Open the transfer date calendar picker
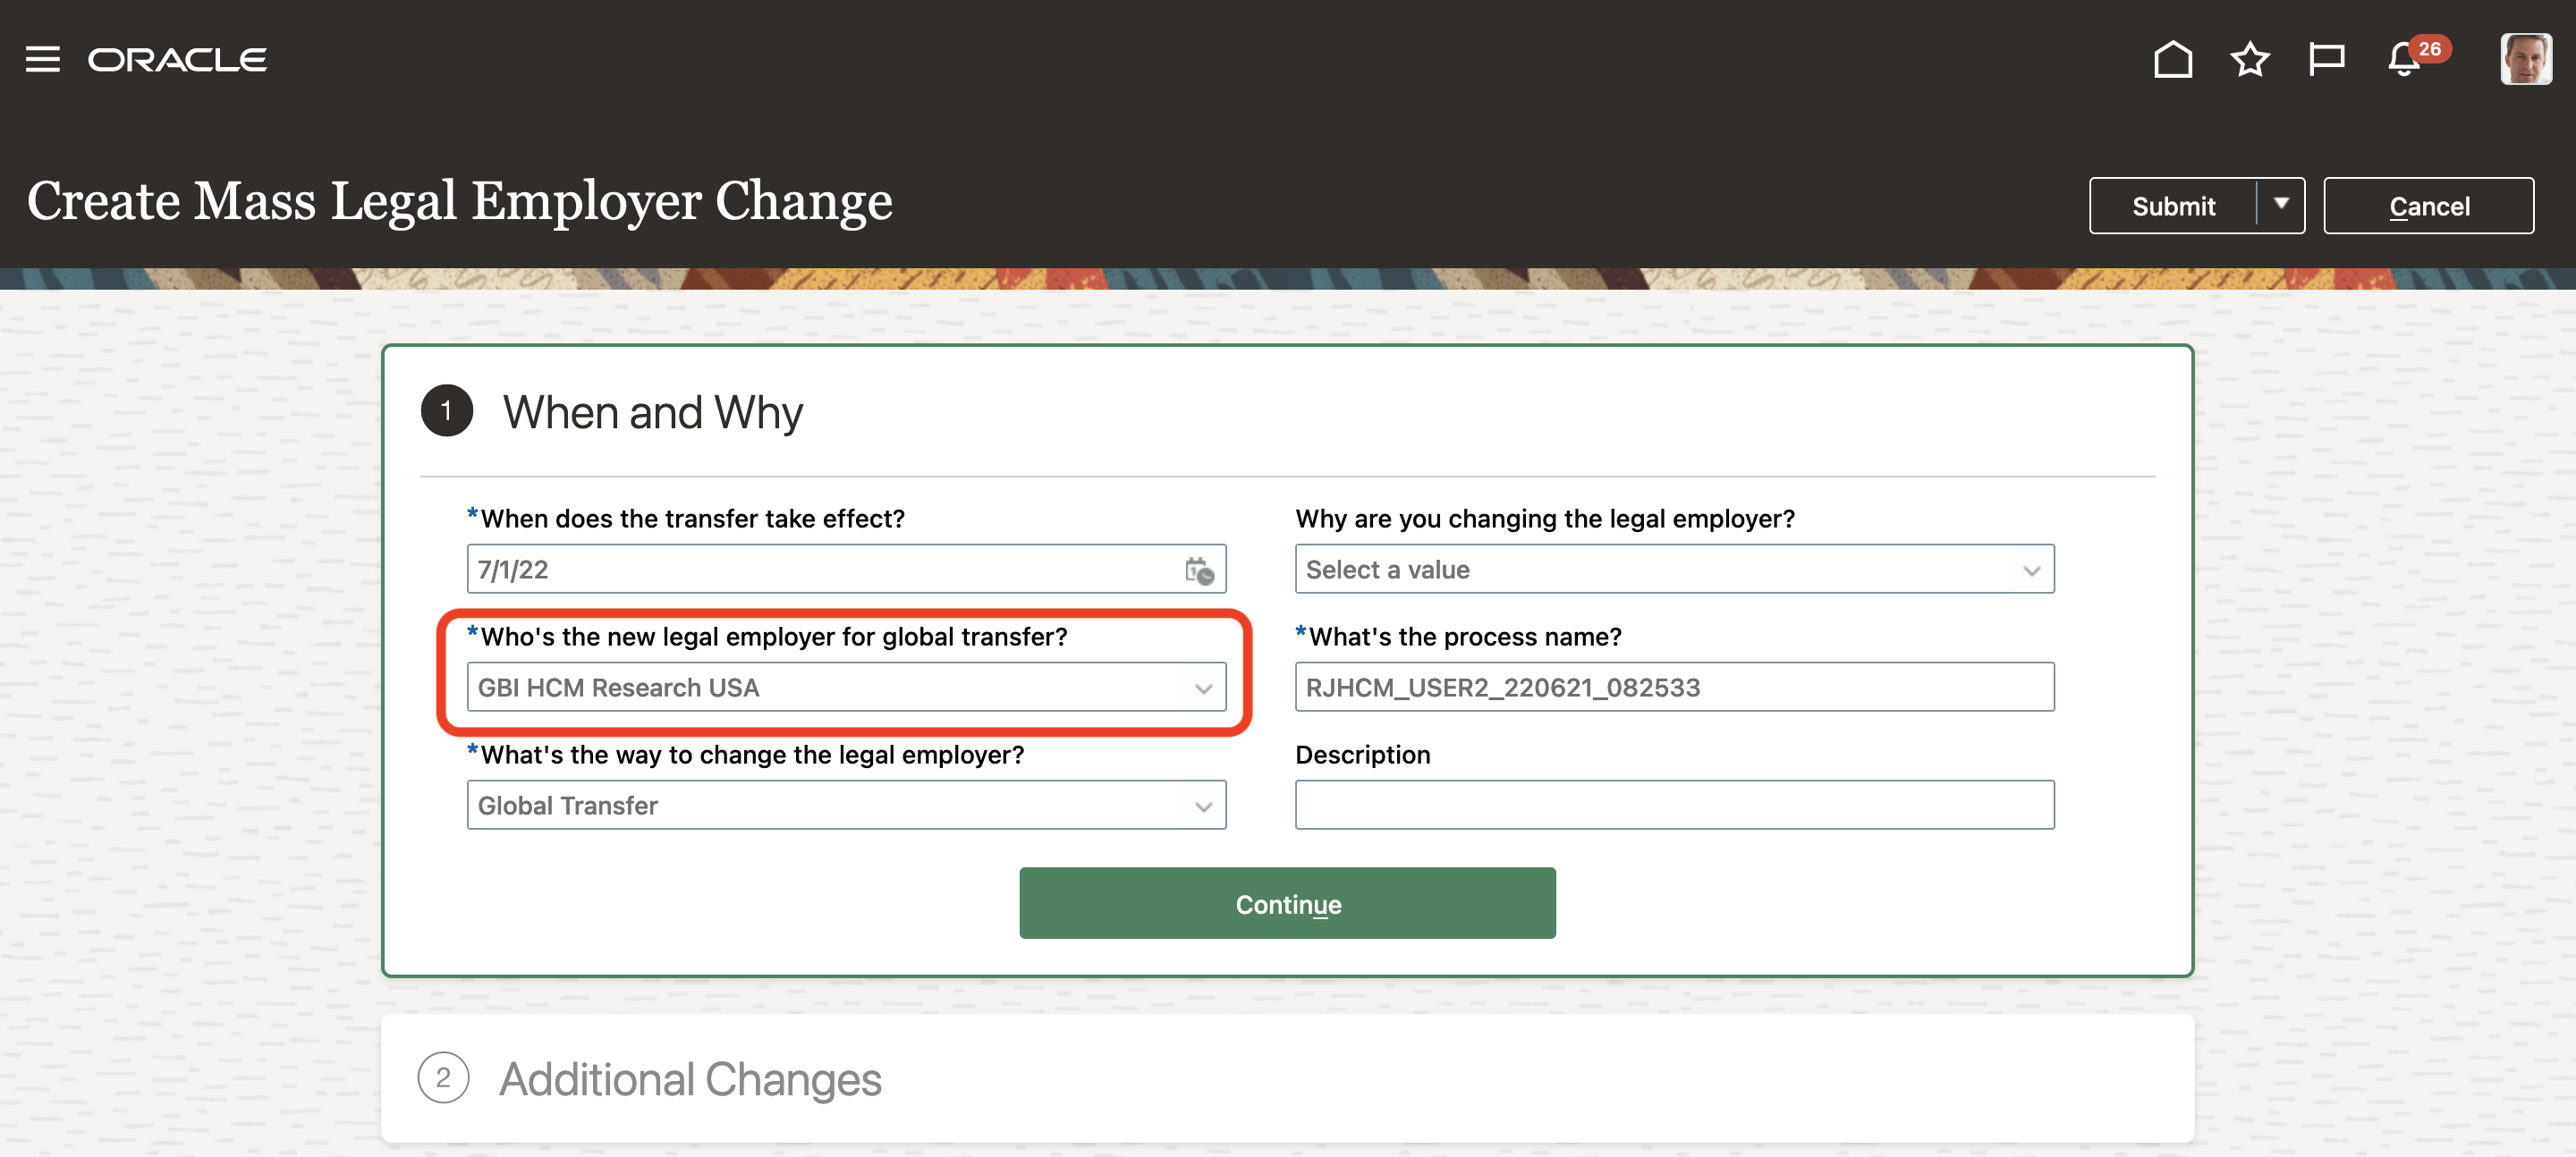The height and width of the screenshot is (1157, 2576). 1199,570
